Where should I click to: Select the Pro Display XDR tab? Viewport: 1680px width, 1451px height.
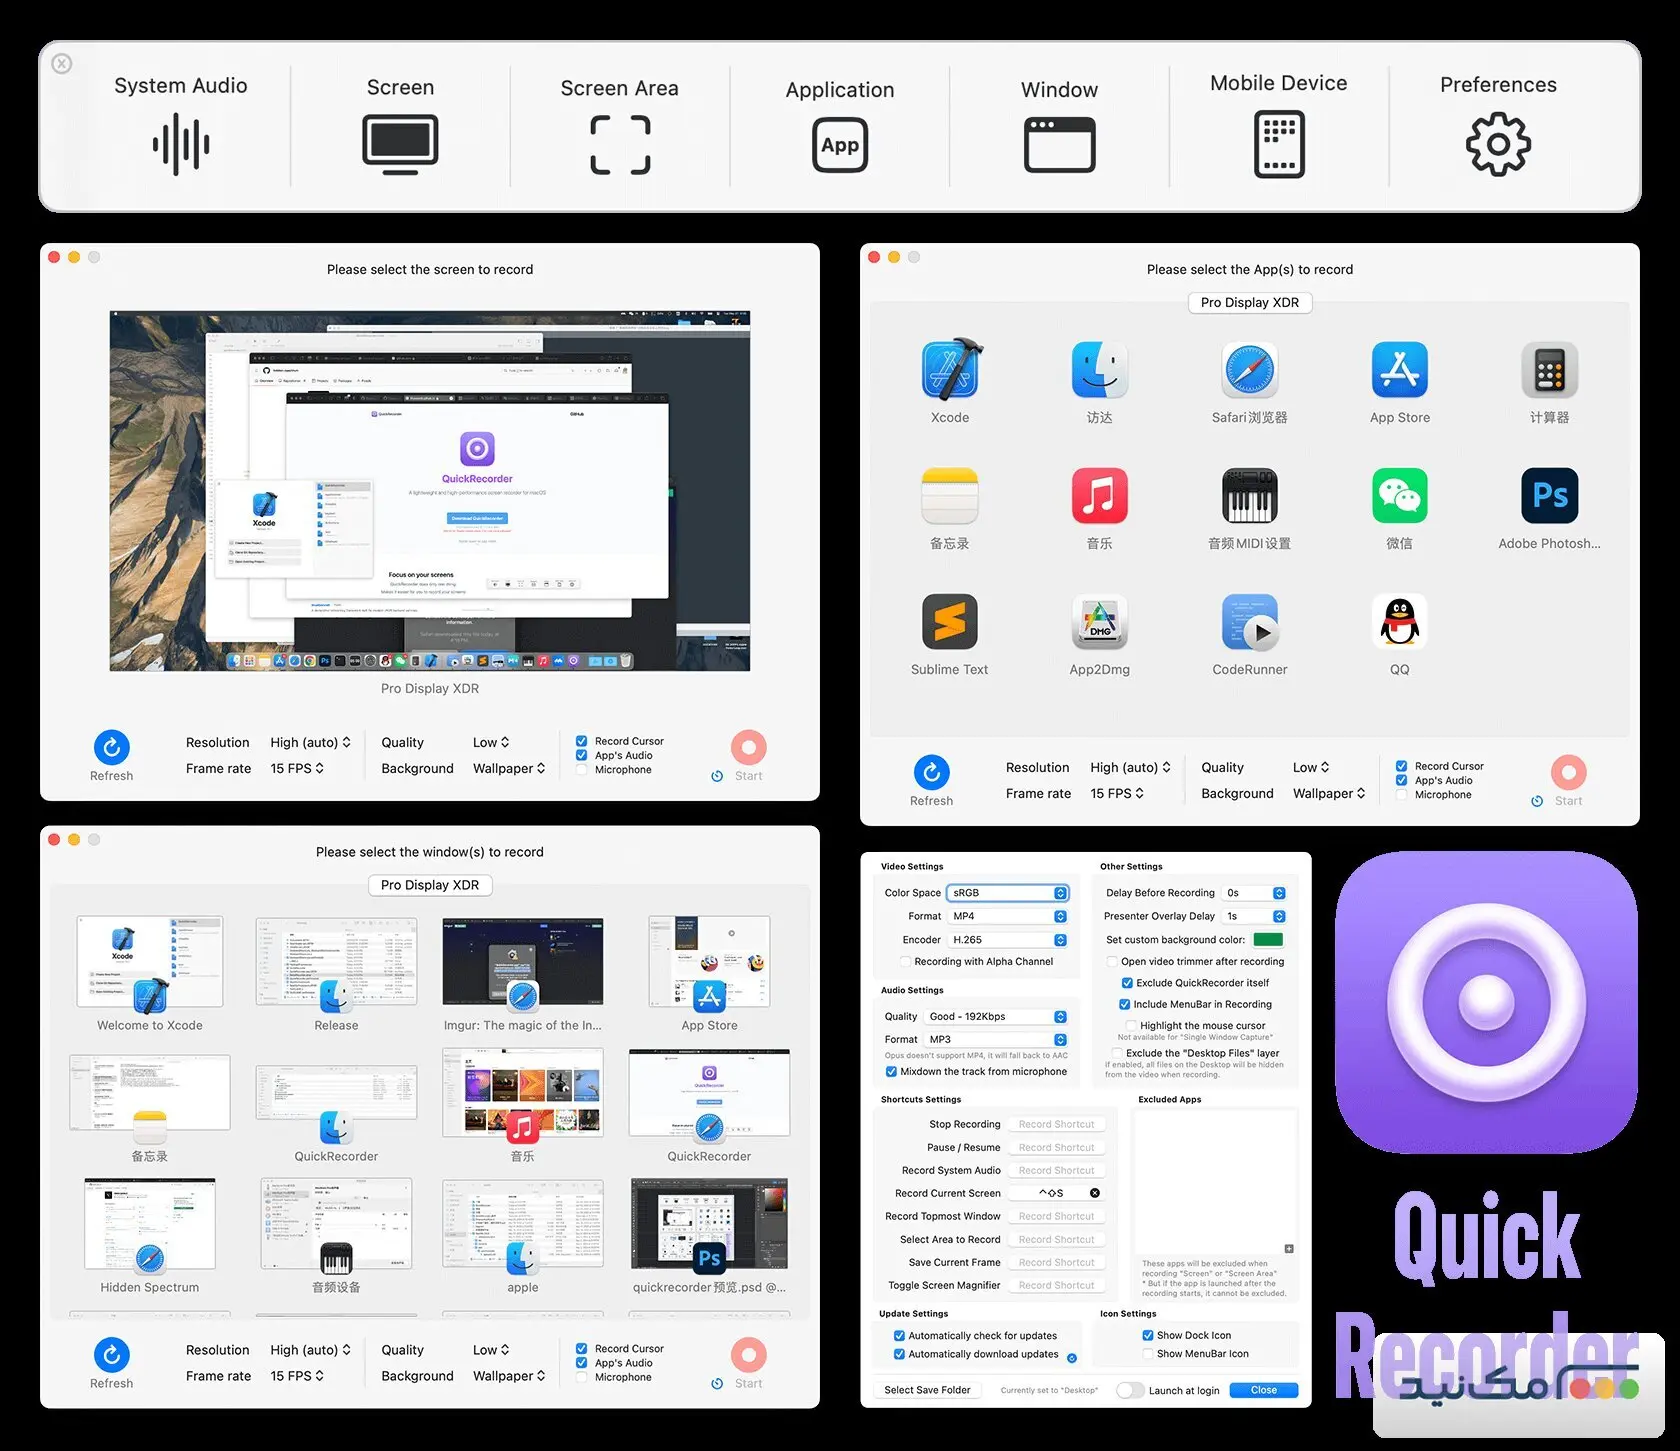click(1249, 302)
